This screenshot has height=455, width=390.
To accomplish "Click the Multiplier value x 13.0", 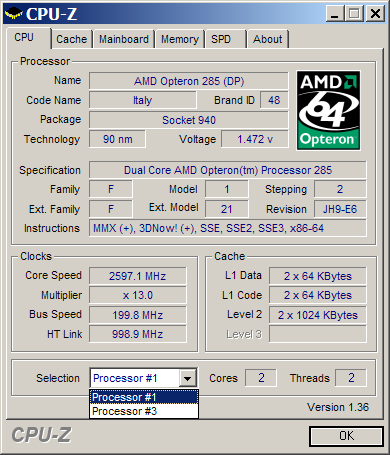I will click(x=138, y=295).
